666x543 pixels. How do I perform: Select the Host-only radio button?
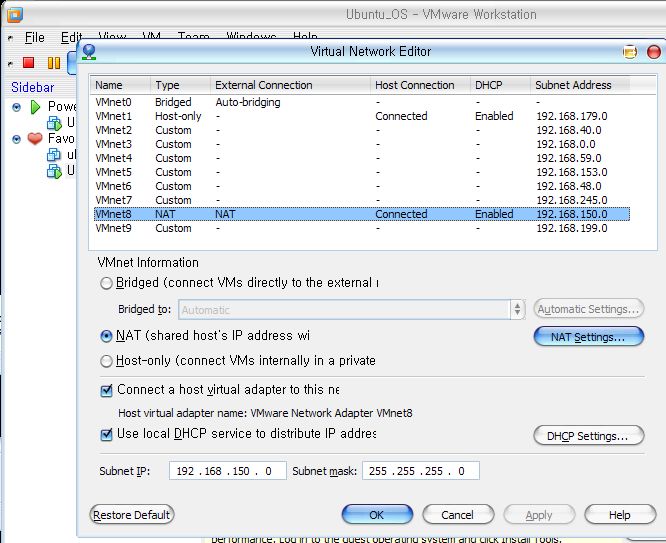tap(106, 361)
